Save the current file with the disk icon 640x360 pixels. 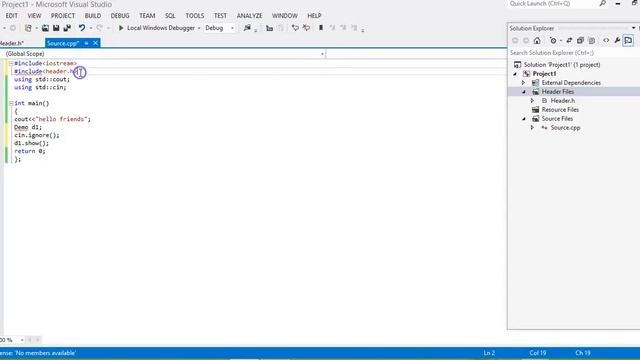click(x=56, y=28)
